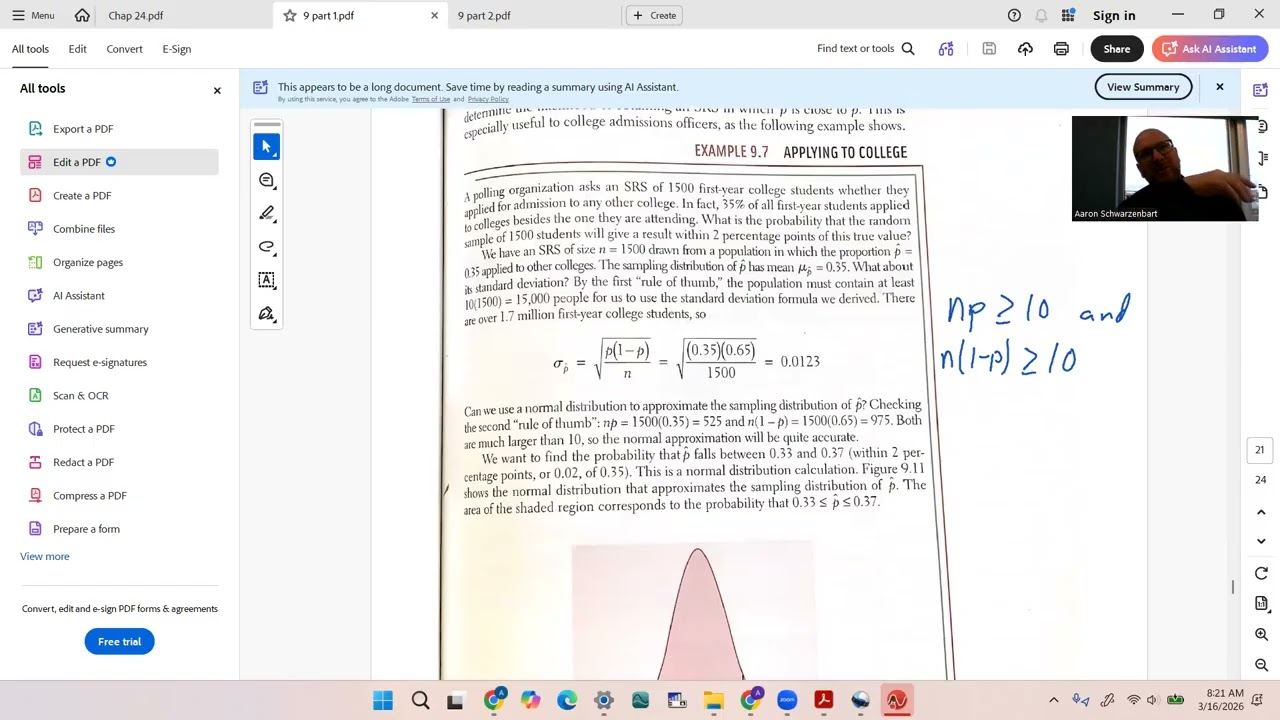The width and height of the screenshot is (1280, 720).
Task: Open Organize pages tool
Action: [88, 262]
